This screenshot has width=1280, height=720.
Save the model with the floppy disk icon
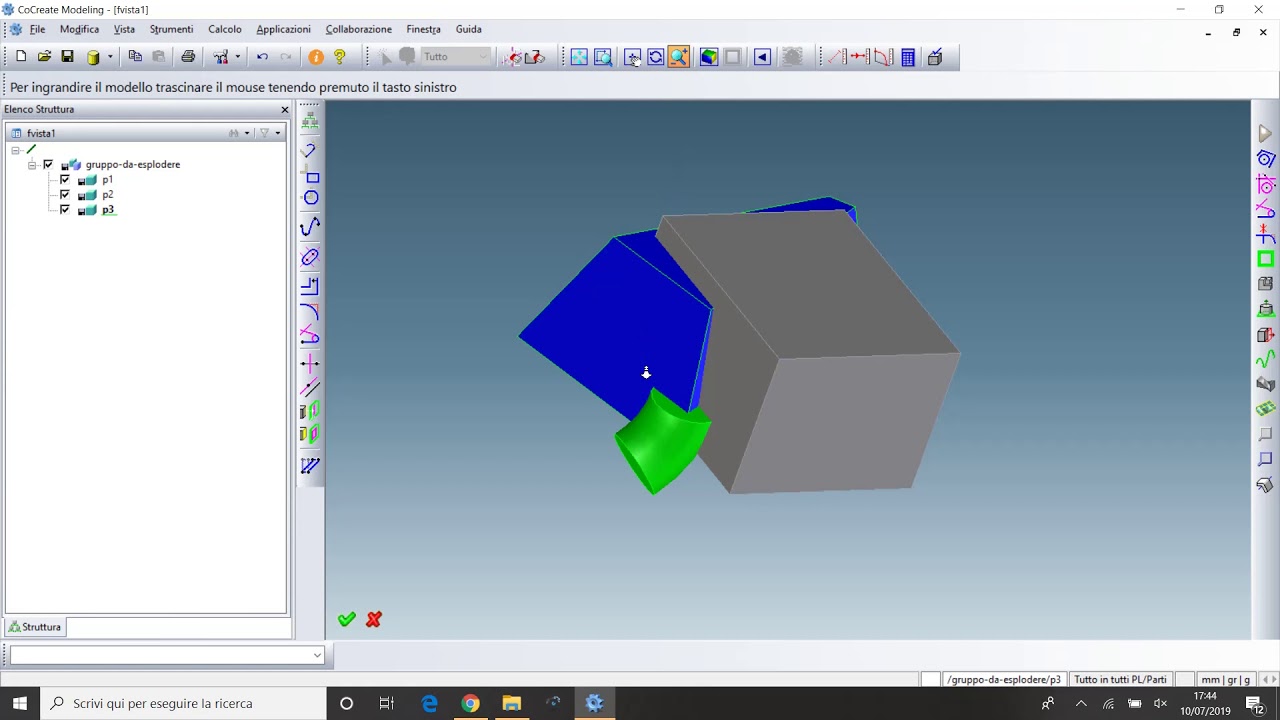[x=67, y=57]
